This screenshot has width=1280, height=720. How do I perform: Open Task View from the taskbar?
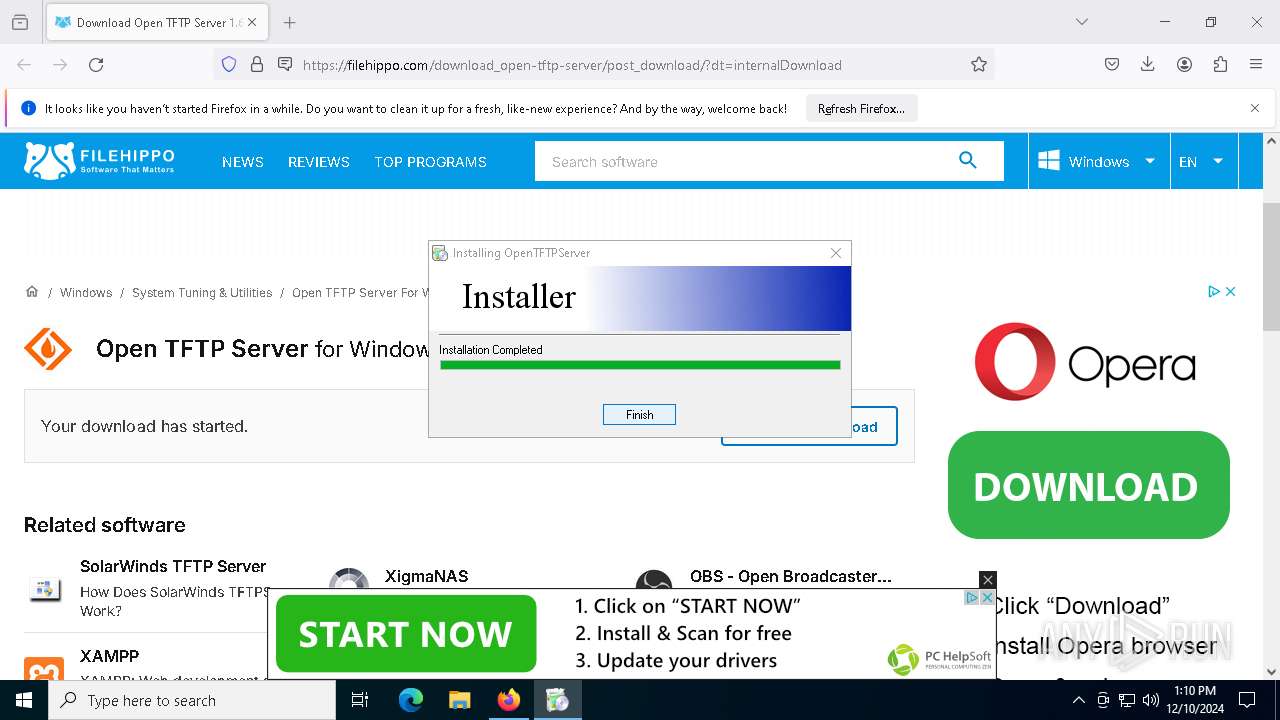coord(360,700)
